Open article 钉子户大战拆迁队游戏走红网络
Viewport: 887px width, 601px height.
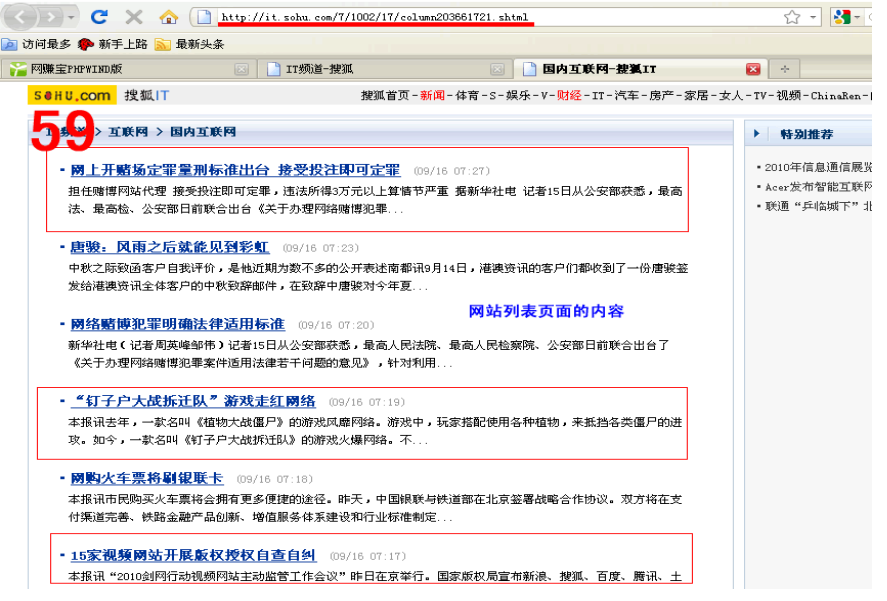193,401
